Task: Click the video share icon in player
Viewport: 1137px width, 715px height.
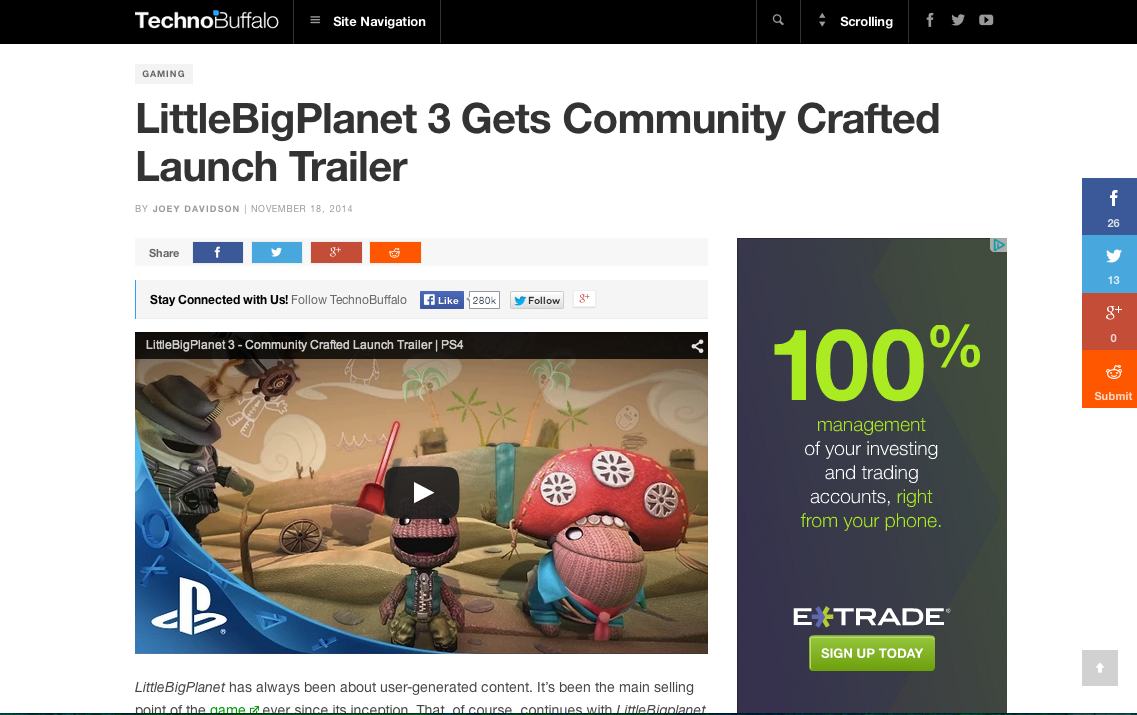Action: (697, 346)
